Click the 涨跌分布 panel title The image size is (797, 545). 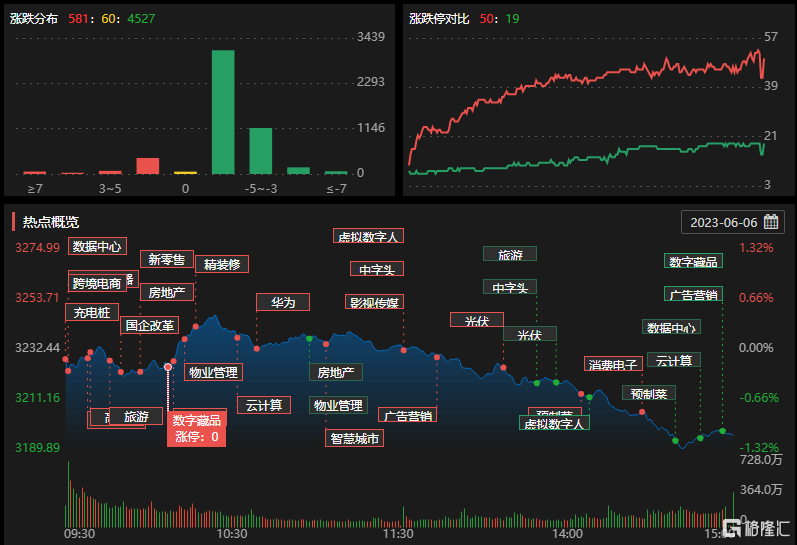coord(34,19)
